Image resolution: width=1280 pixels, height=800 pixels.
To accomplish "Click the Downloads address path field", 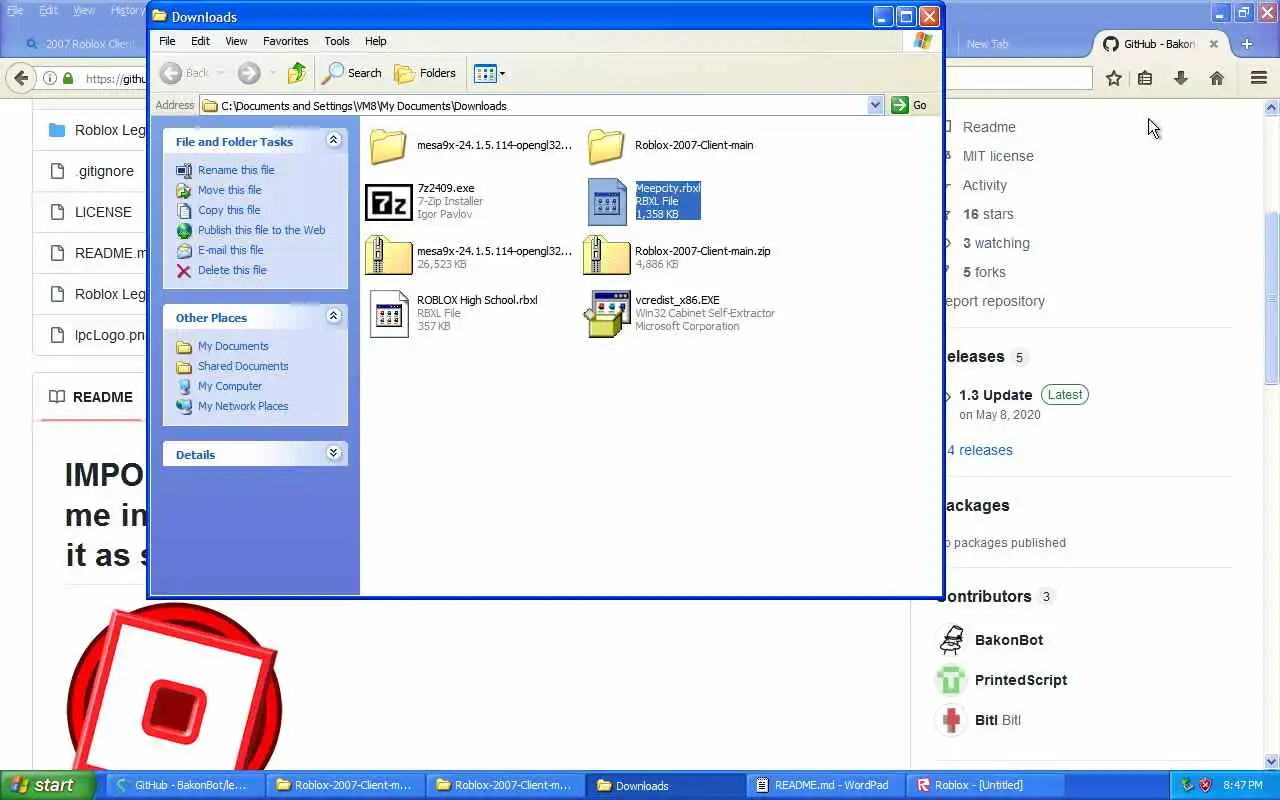I will coord(535,105).
